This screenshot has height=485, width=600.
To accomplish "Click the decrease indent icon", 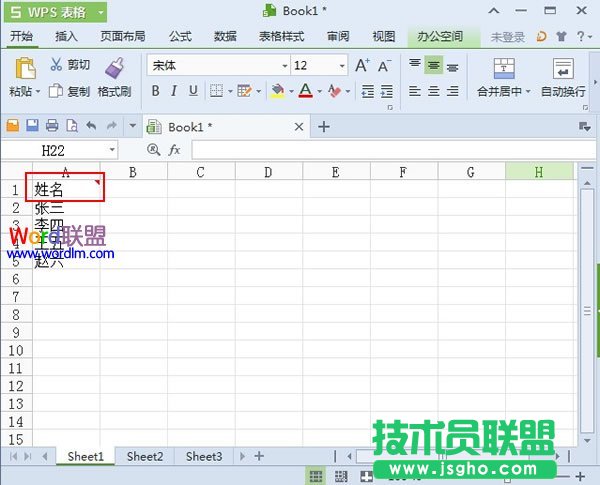I will point(368,91).
